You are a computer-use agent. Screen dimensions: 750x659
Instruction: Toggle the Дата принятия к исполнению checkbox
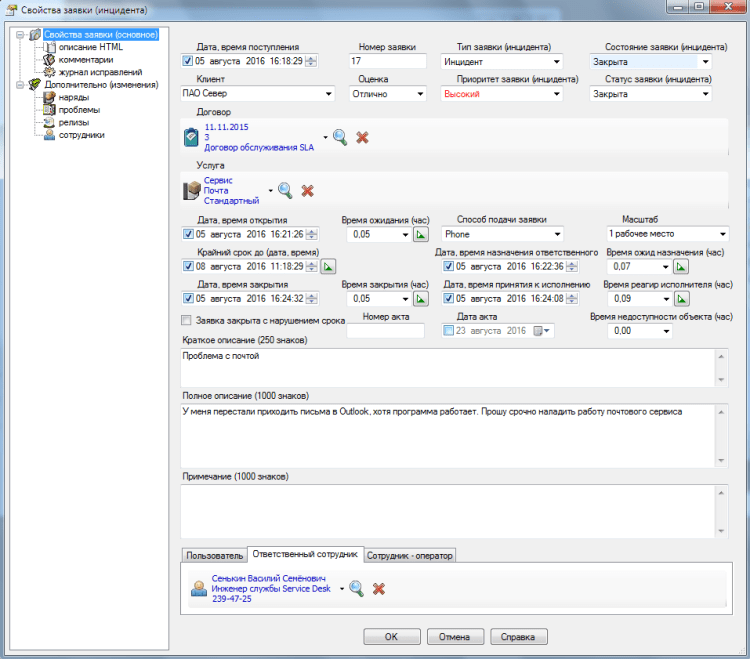point(448,299)
